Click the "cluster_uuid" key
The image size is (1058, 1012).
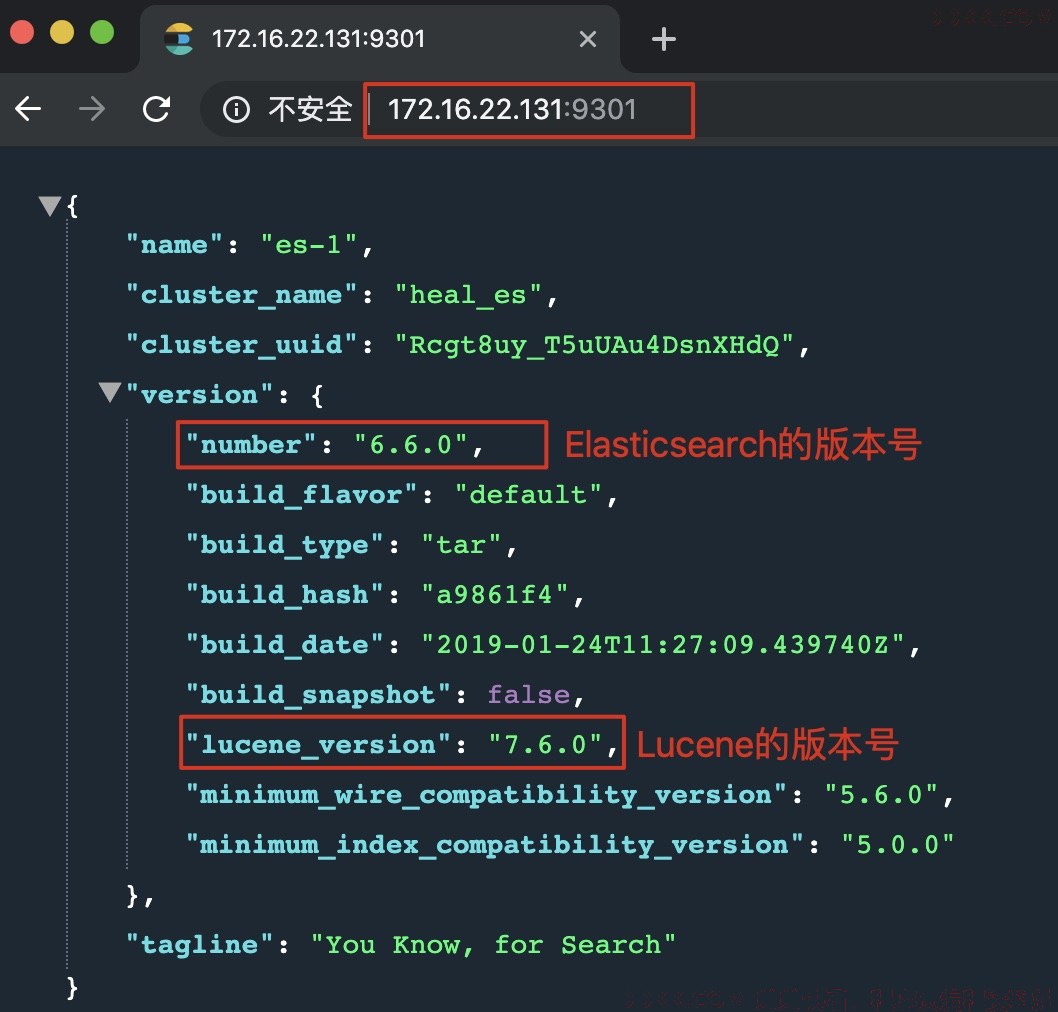(x=242, y=345)
